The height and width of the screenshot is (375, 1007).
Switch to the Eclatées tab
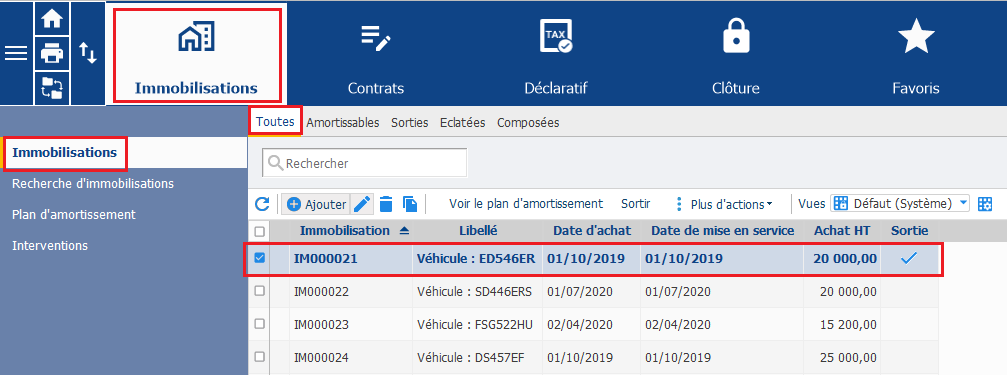462,123
